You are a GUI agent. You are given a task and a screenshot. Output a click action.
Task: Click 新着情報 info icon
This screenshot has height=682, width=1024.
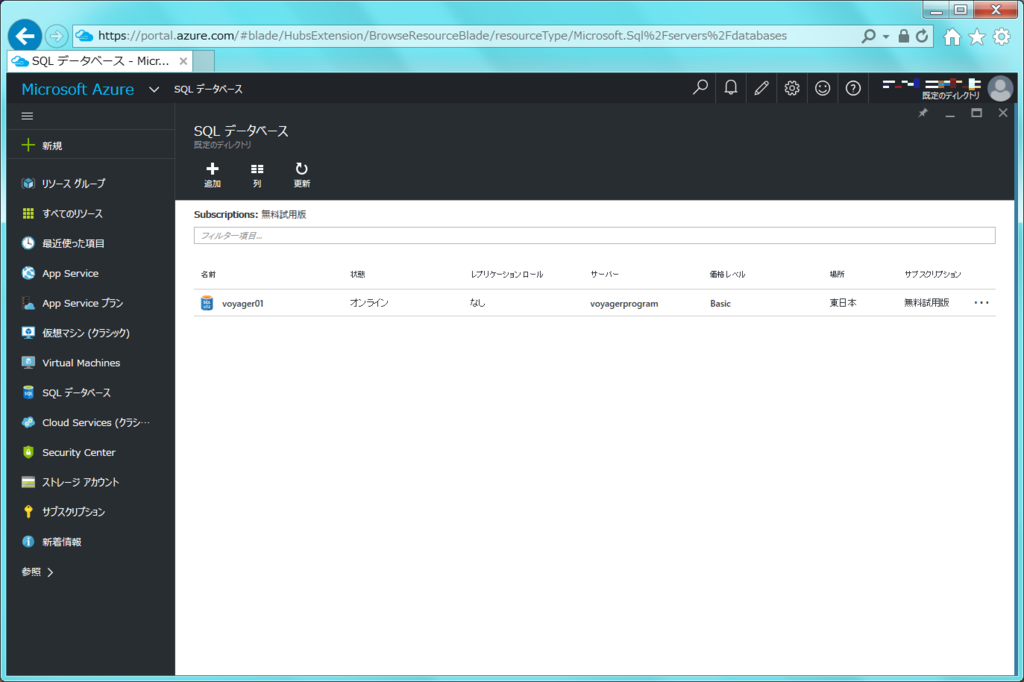pos(28,542)
